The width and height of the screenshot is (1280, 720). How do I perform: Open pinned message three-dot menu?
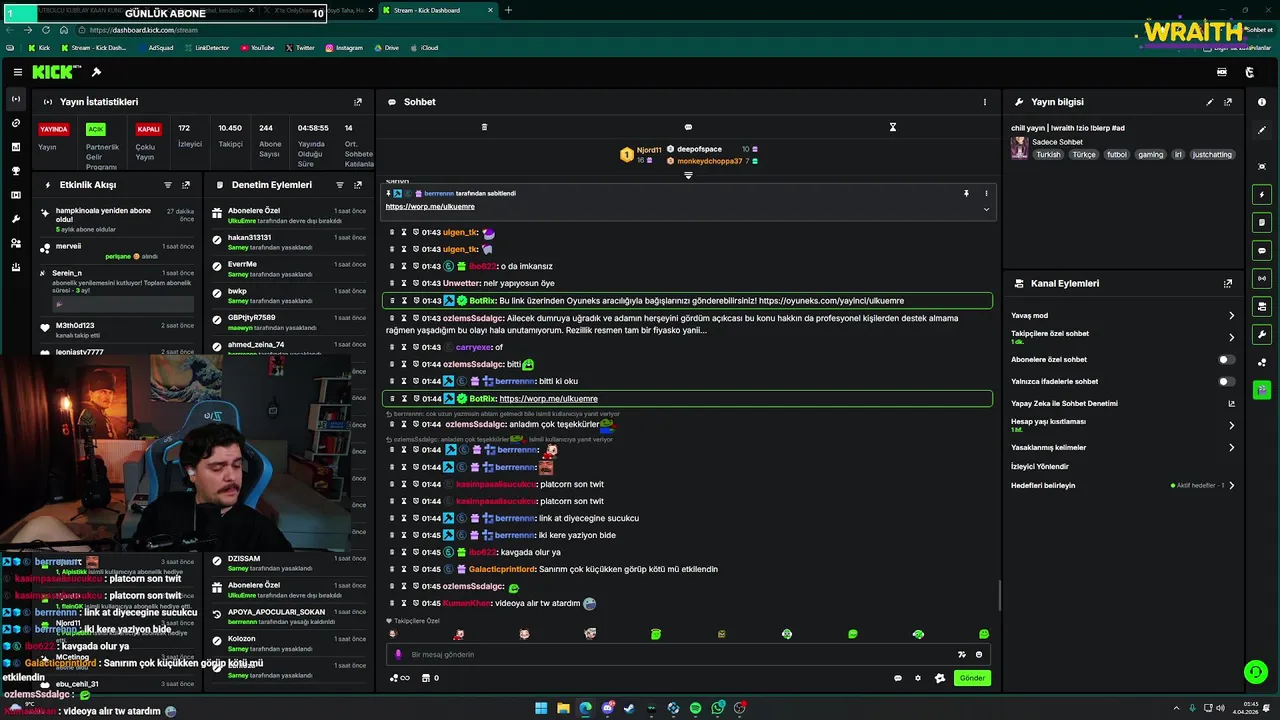(986, 193)
